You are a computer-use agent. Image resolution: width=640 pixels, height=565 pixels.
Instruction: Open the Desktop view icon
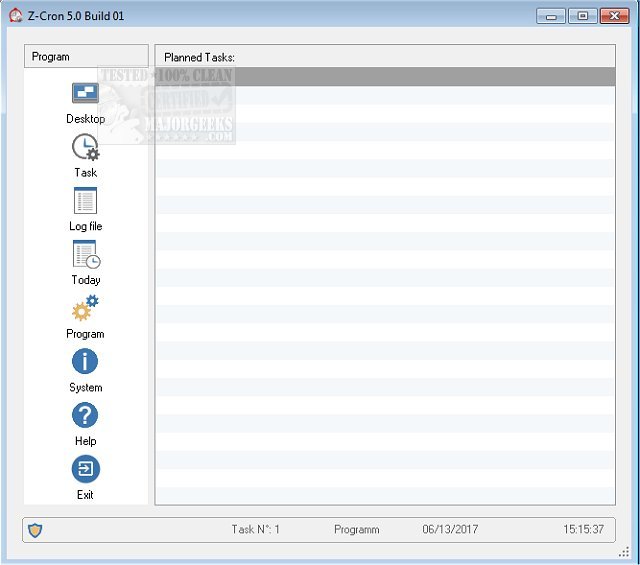(85, 93)
